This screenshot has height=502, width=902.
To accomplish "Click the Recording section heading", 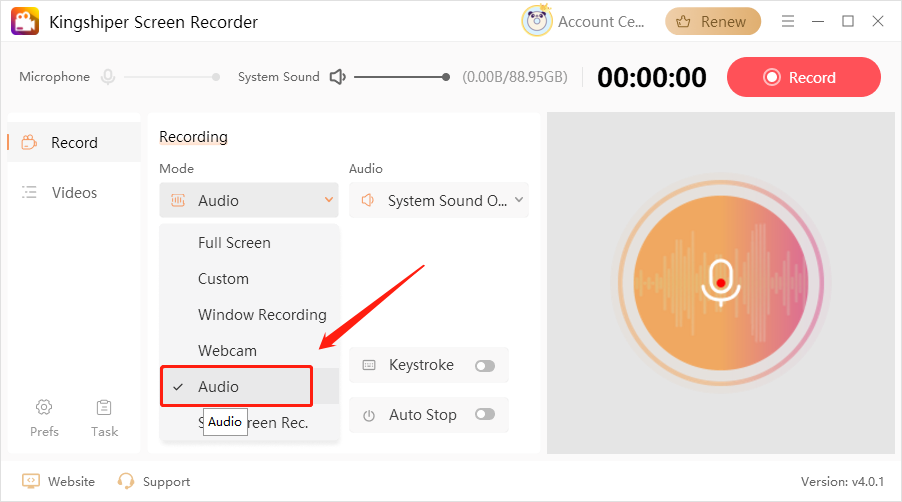I will click(193, 137).
